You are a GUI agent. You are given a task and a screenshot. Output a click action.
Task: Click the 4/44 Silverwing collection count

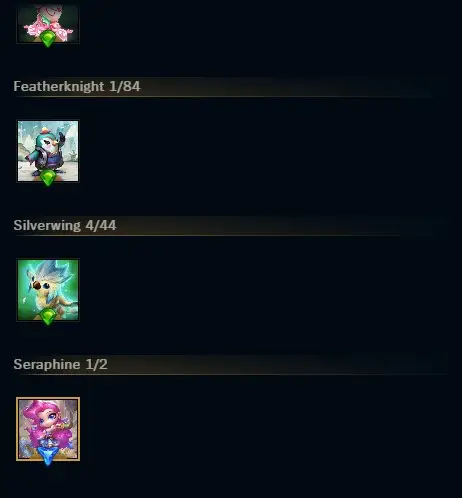tap(101, 225)
